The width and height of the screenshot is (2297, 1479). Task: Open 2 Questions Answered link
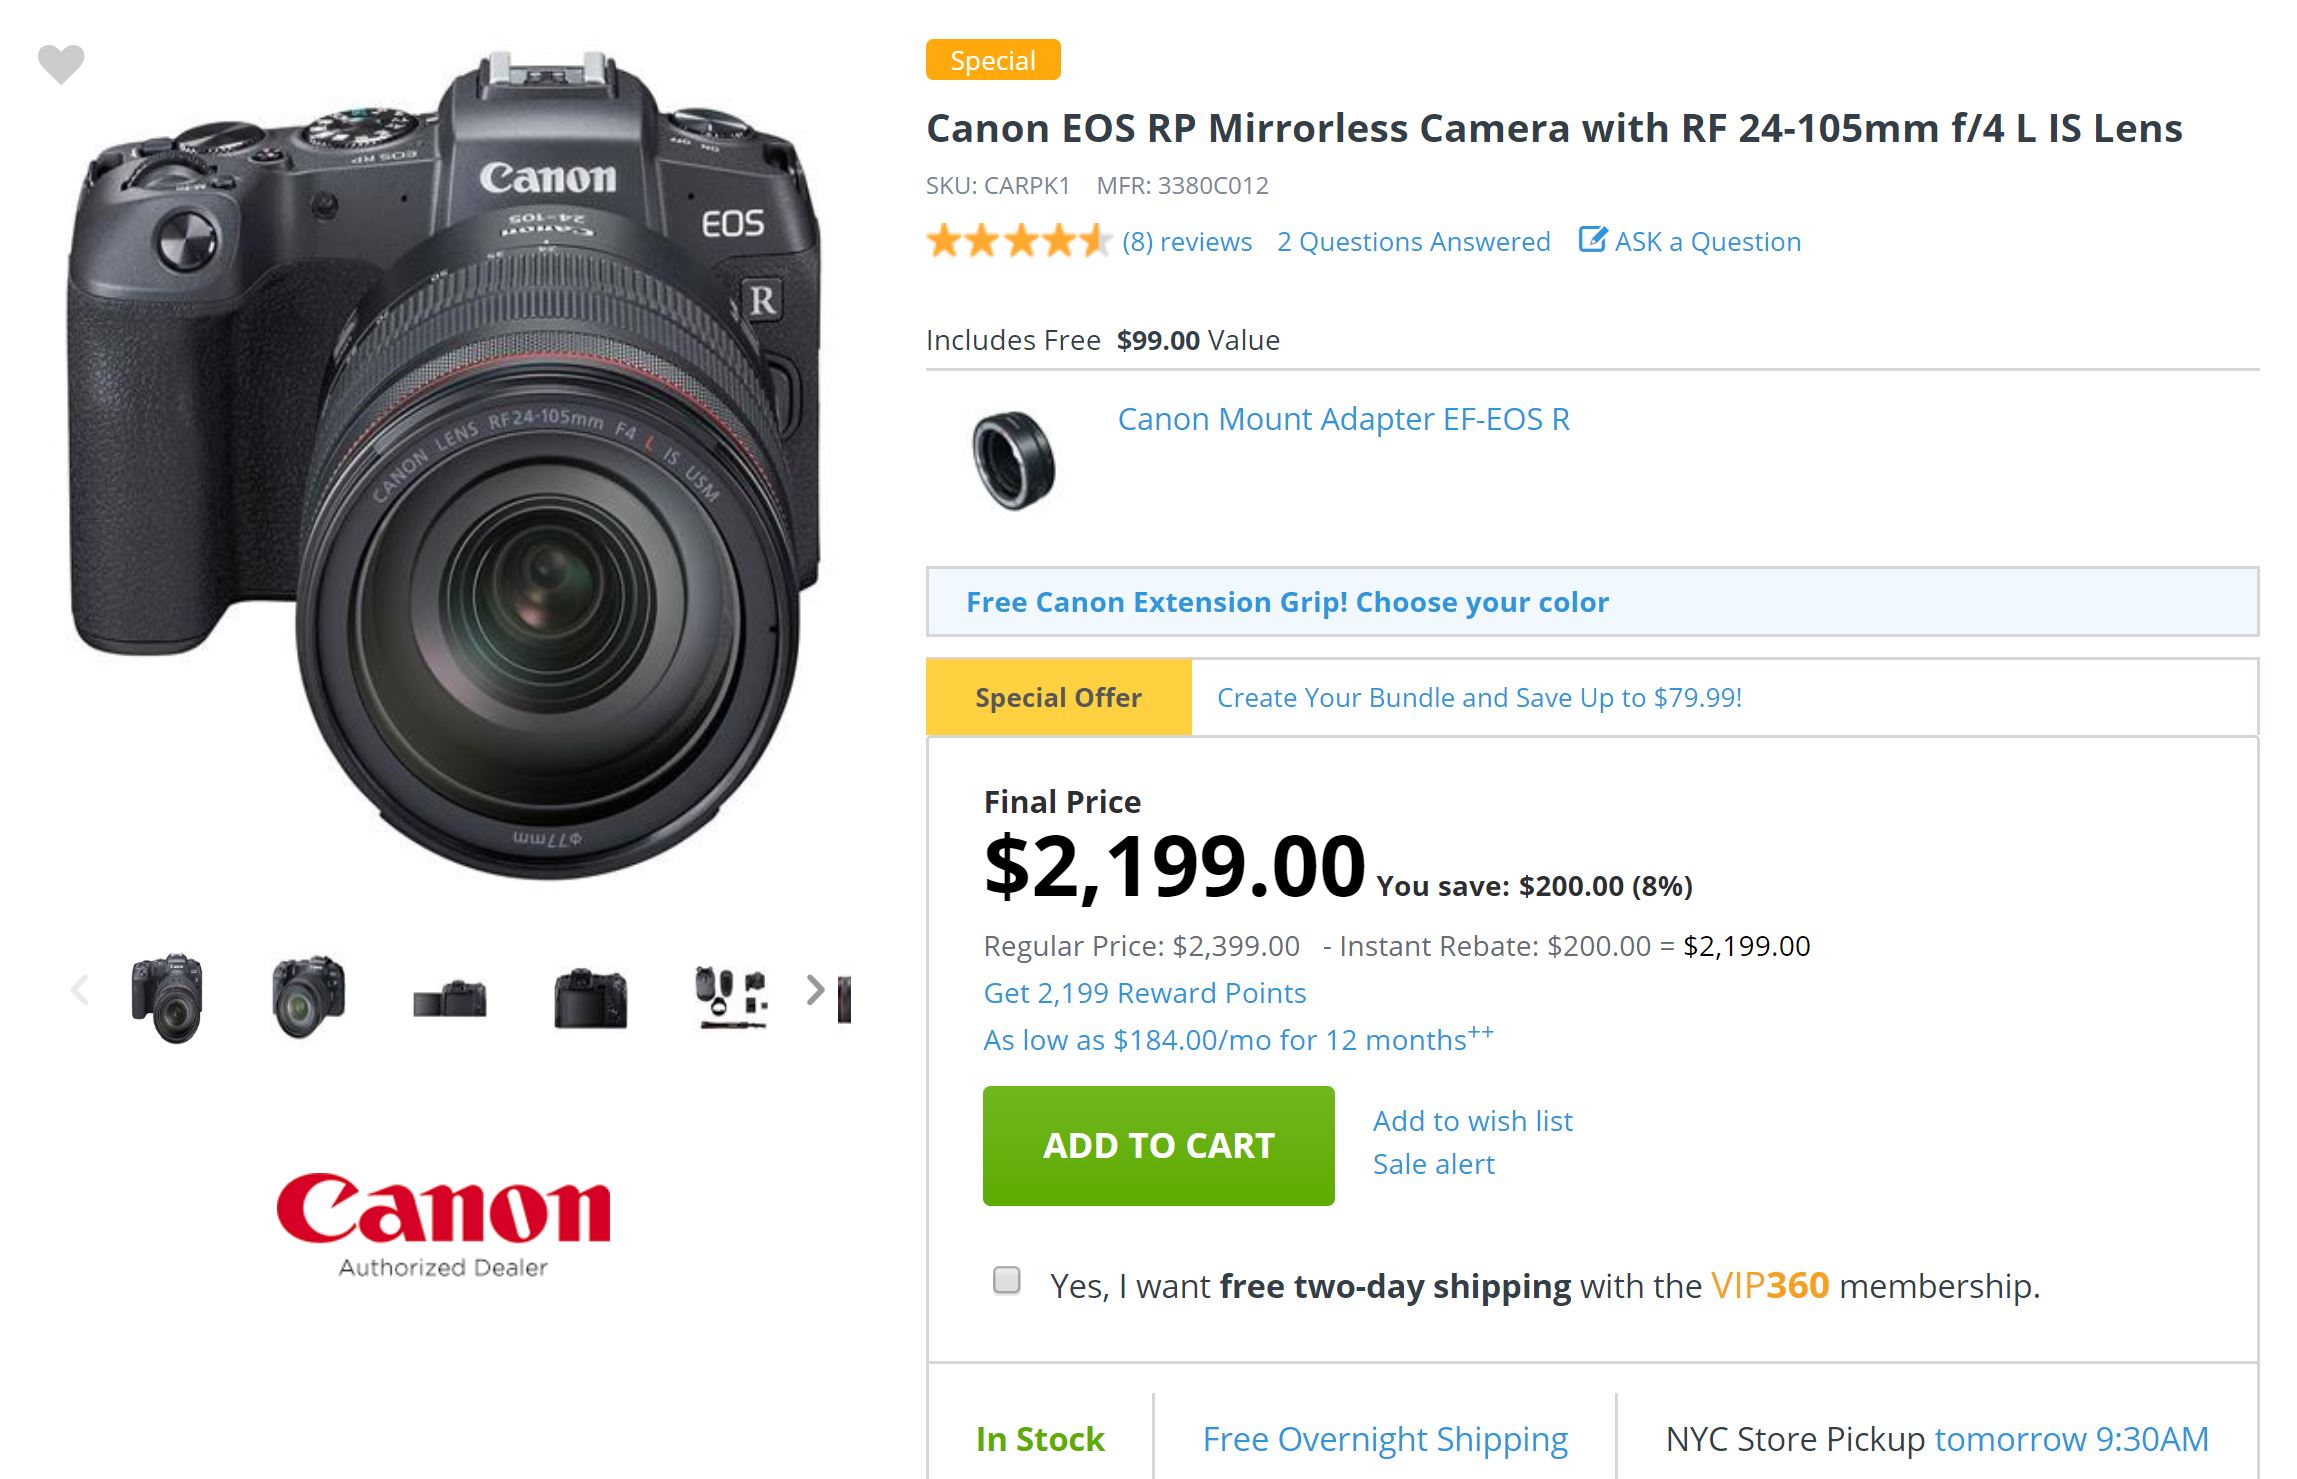click(1413, 242)
